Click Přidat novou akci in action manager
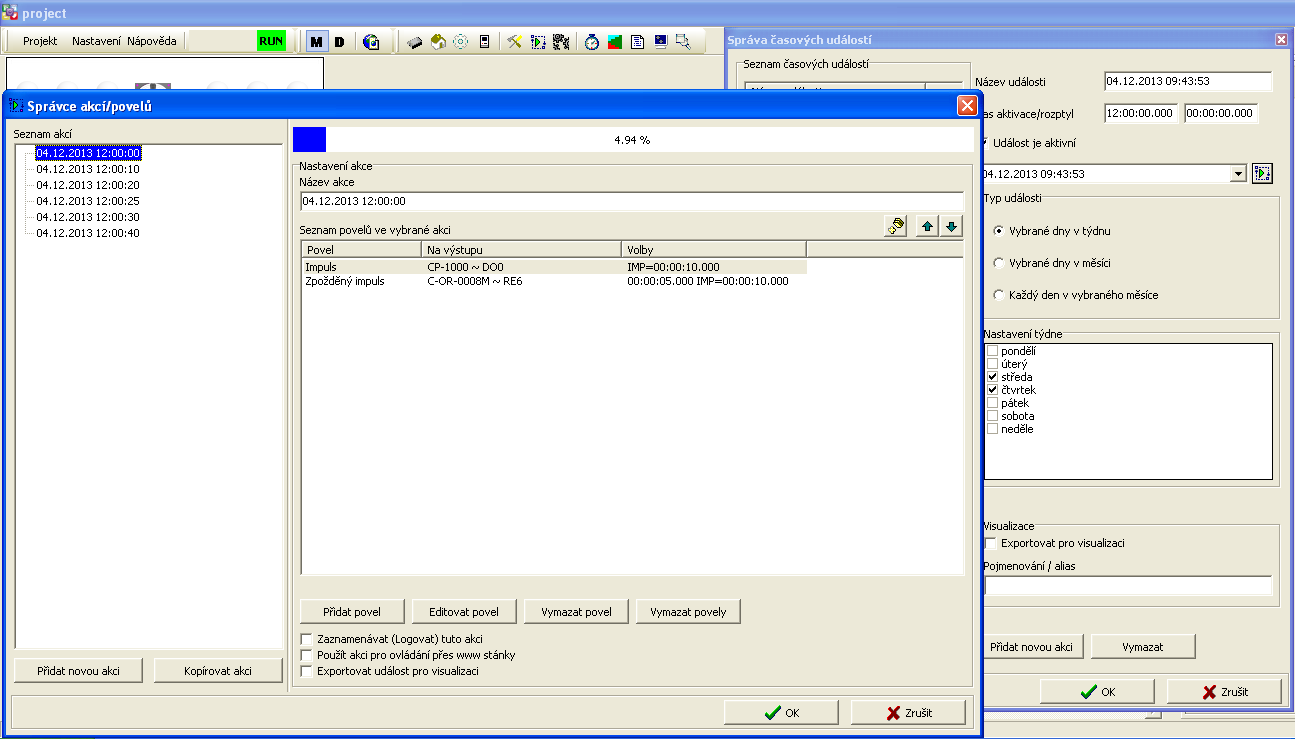 coord(78,671)
